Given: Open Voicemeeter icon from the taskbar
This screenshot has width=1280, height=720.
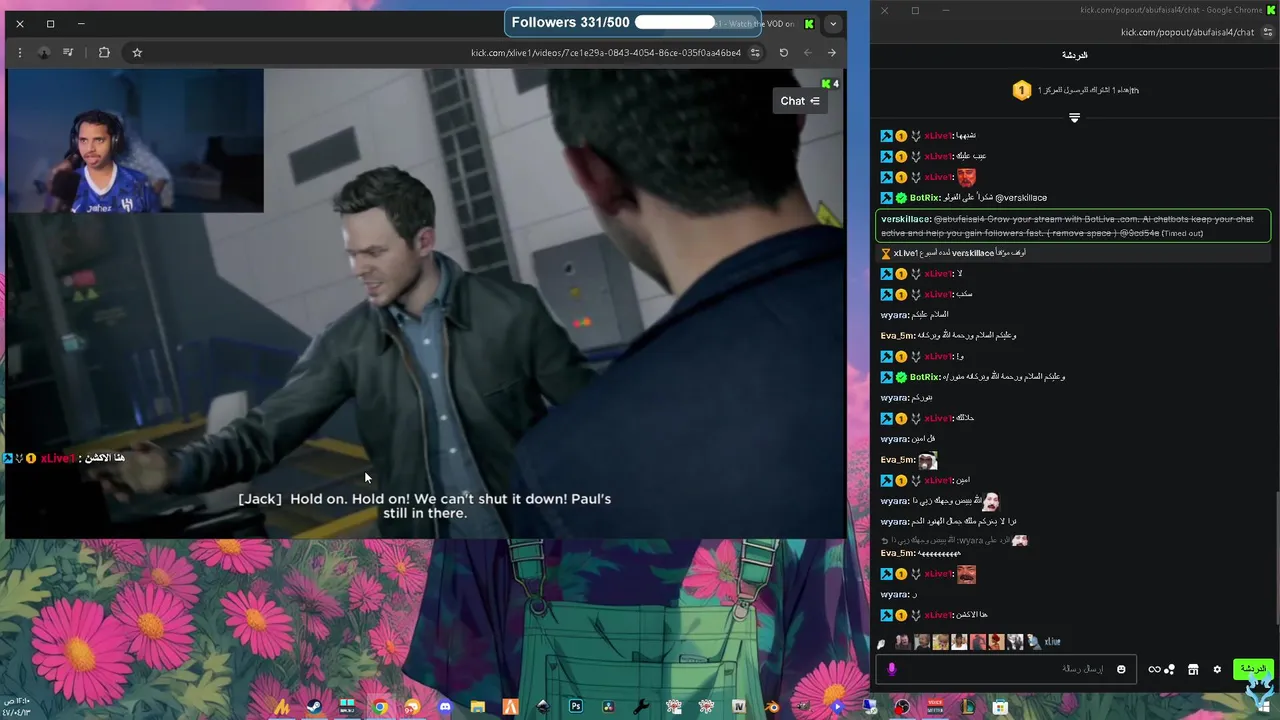Looking at the screenshot, I should tap(935, 707).
